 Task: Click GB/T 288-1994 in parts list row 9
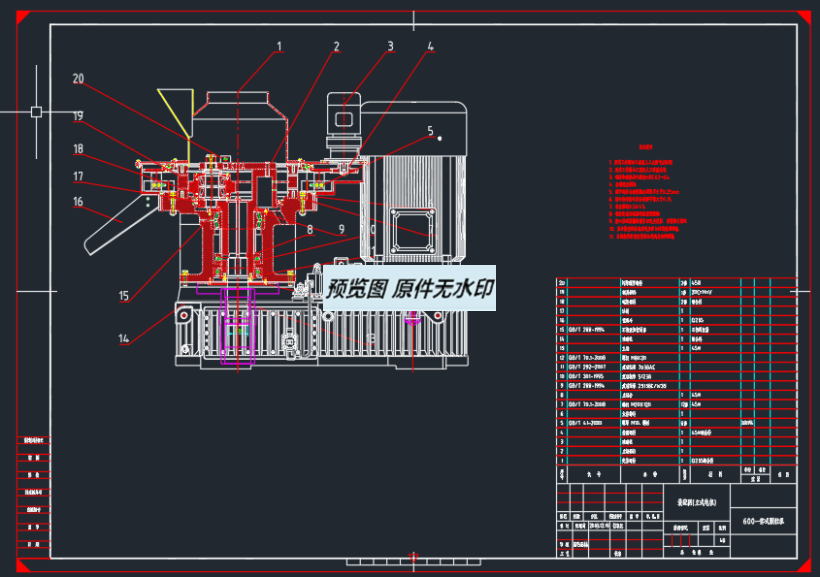click(586, 386)
